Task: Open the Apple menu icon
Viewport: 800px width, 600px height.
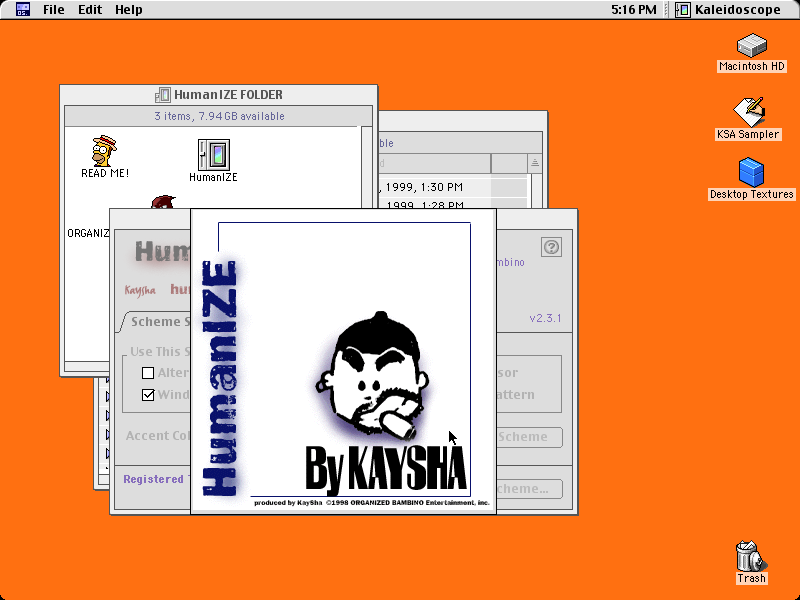Action: pos(23,9)
